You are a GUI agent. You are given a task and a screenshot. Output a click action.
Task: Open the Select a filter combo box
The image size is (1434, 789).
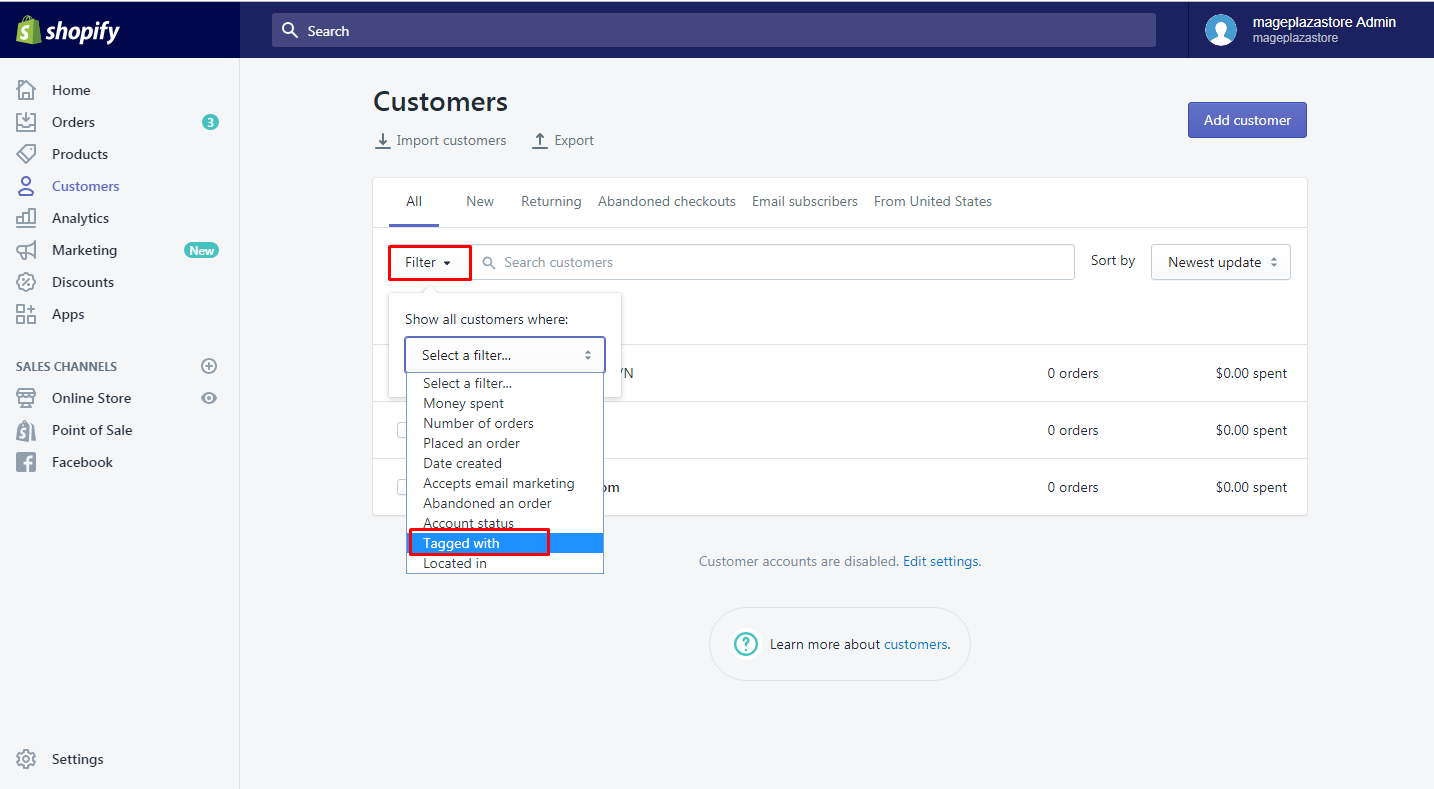(505, 355)
